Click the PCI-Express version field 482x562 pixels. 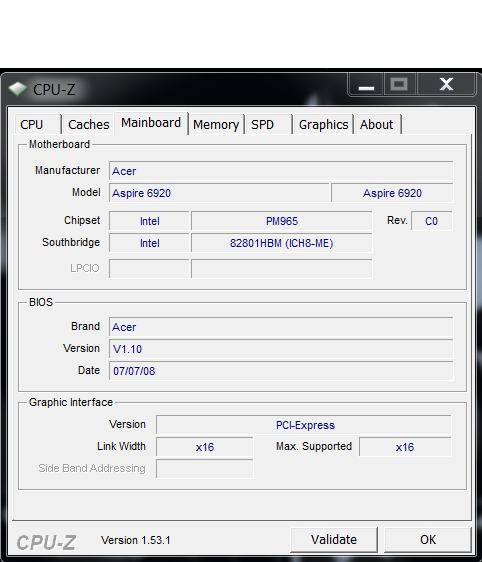[x=304, y=425]
